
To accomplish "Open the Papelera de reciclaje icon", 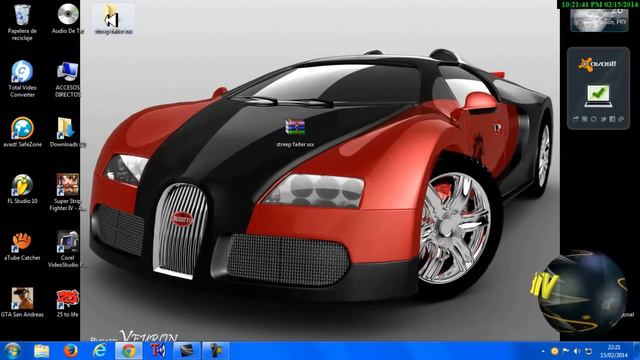I will tap(22, 22).
